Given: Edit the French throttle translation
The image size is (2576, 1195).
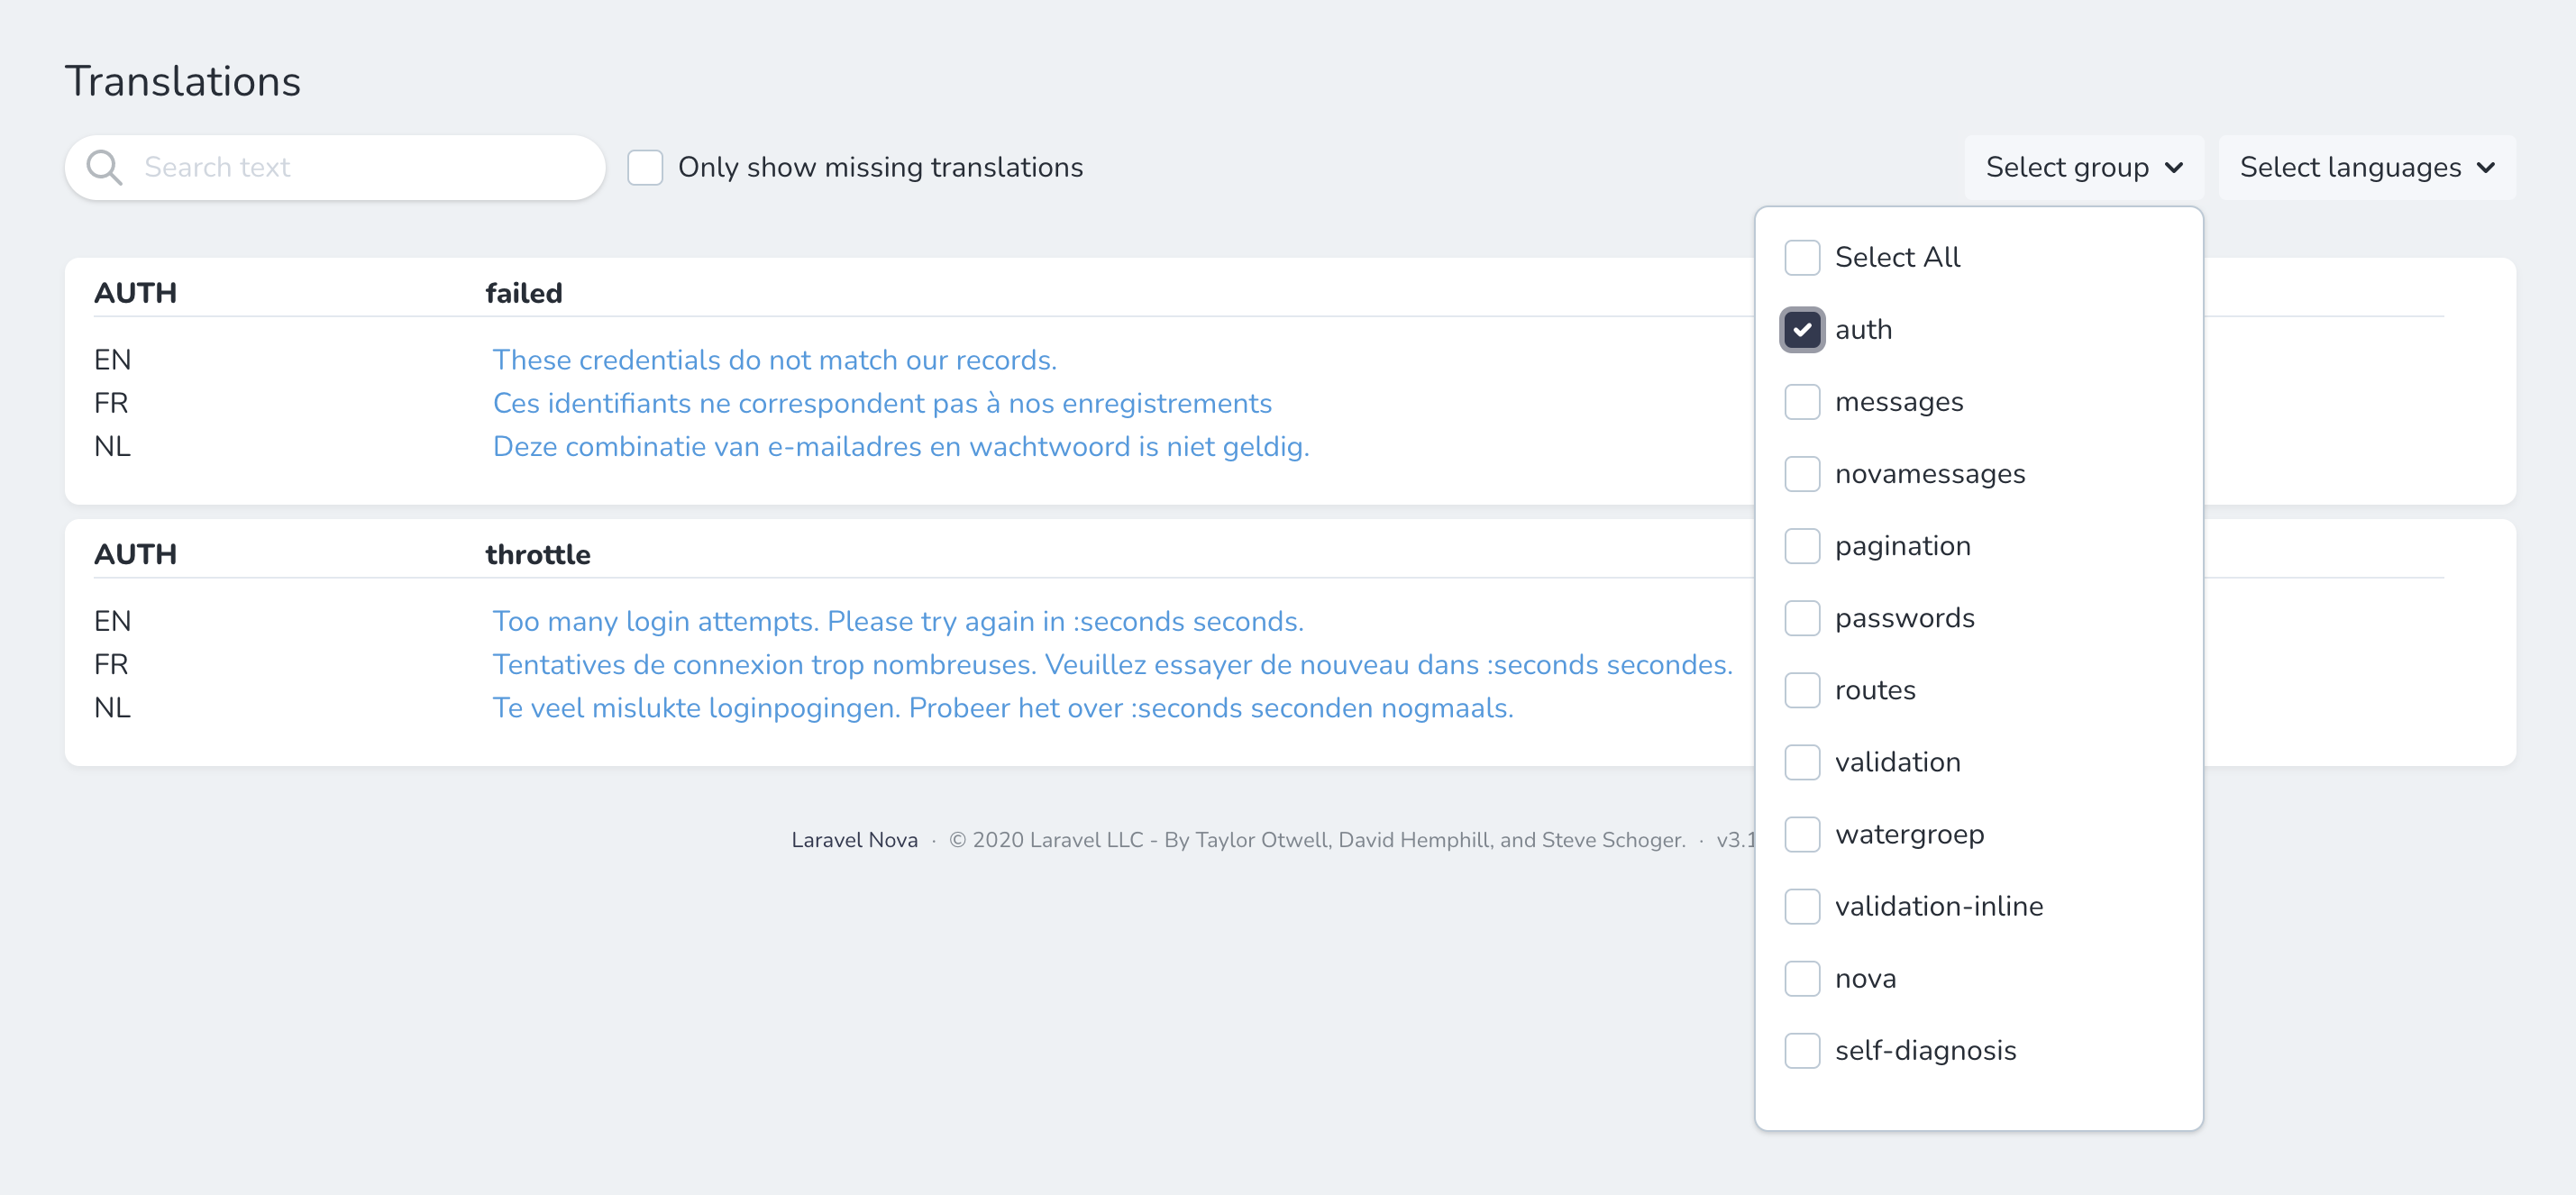Looking at the screenshot, I should (1112, 664).
